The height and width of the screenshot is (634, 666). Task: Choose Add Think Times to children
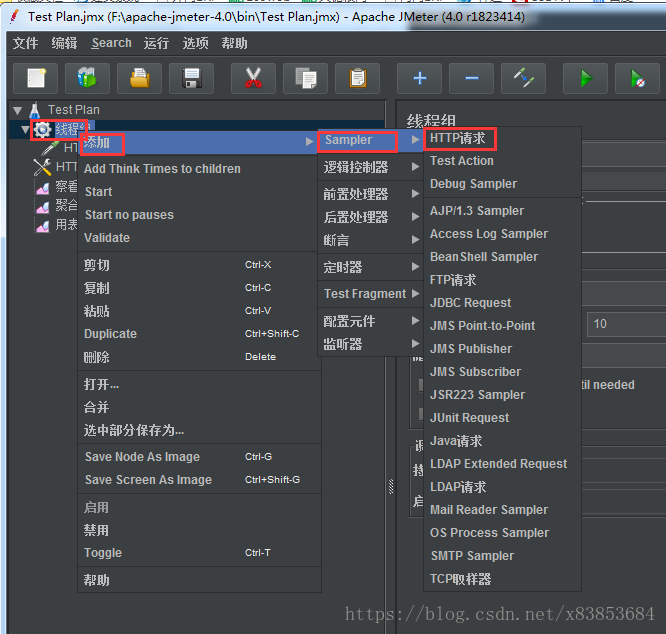[x=198, y=169]
